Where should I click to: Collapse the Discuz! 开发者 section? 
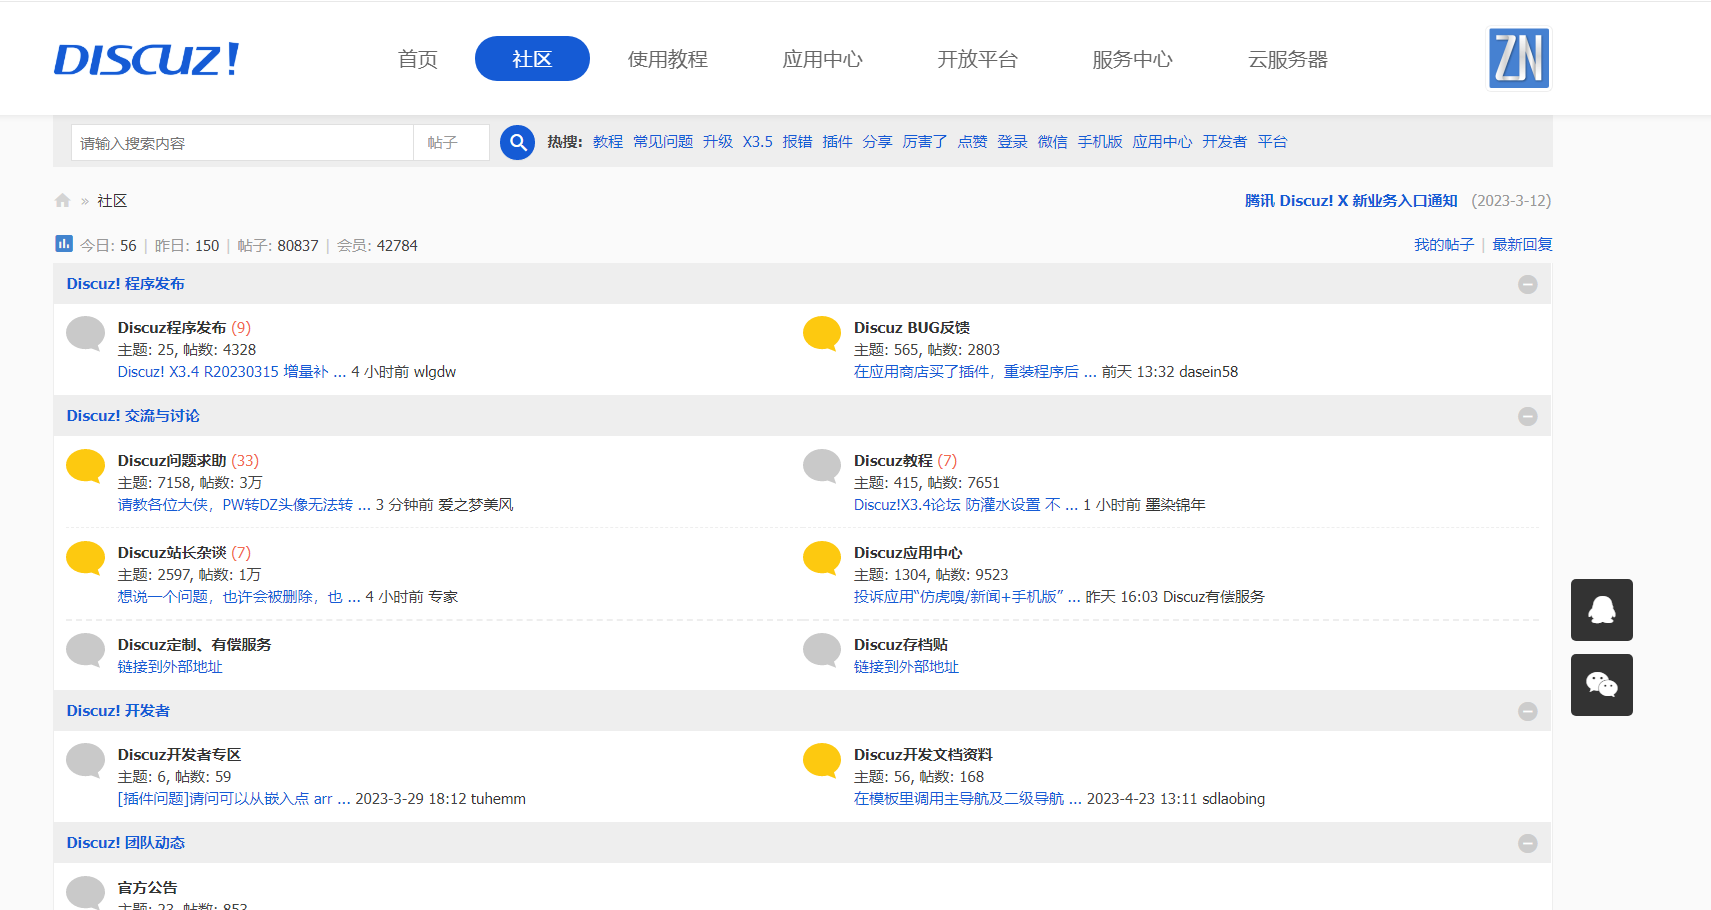click(x=1527, y=712)
